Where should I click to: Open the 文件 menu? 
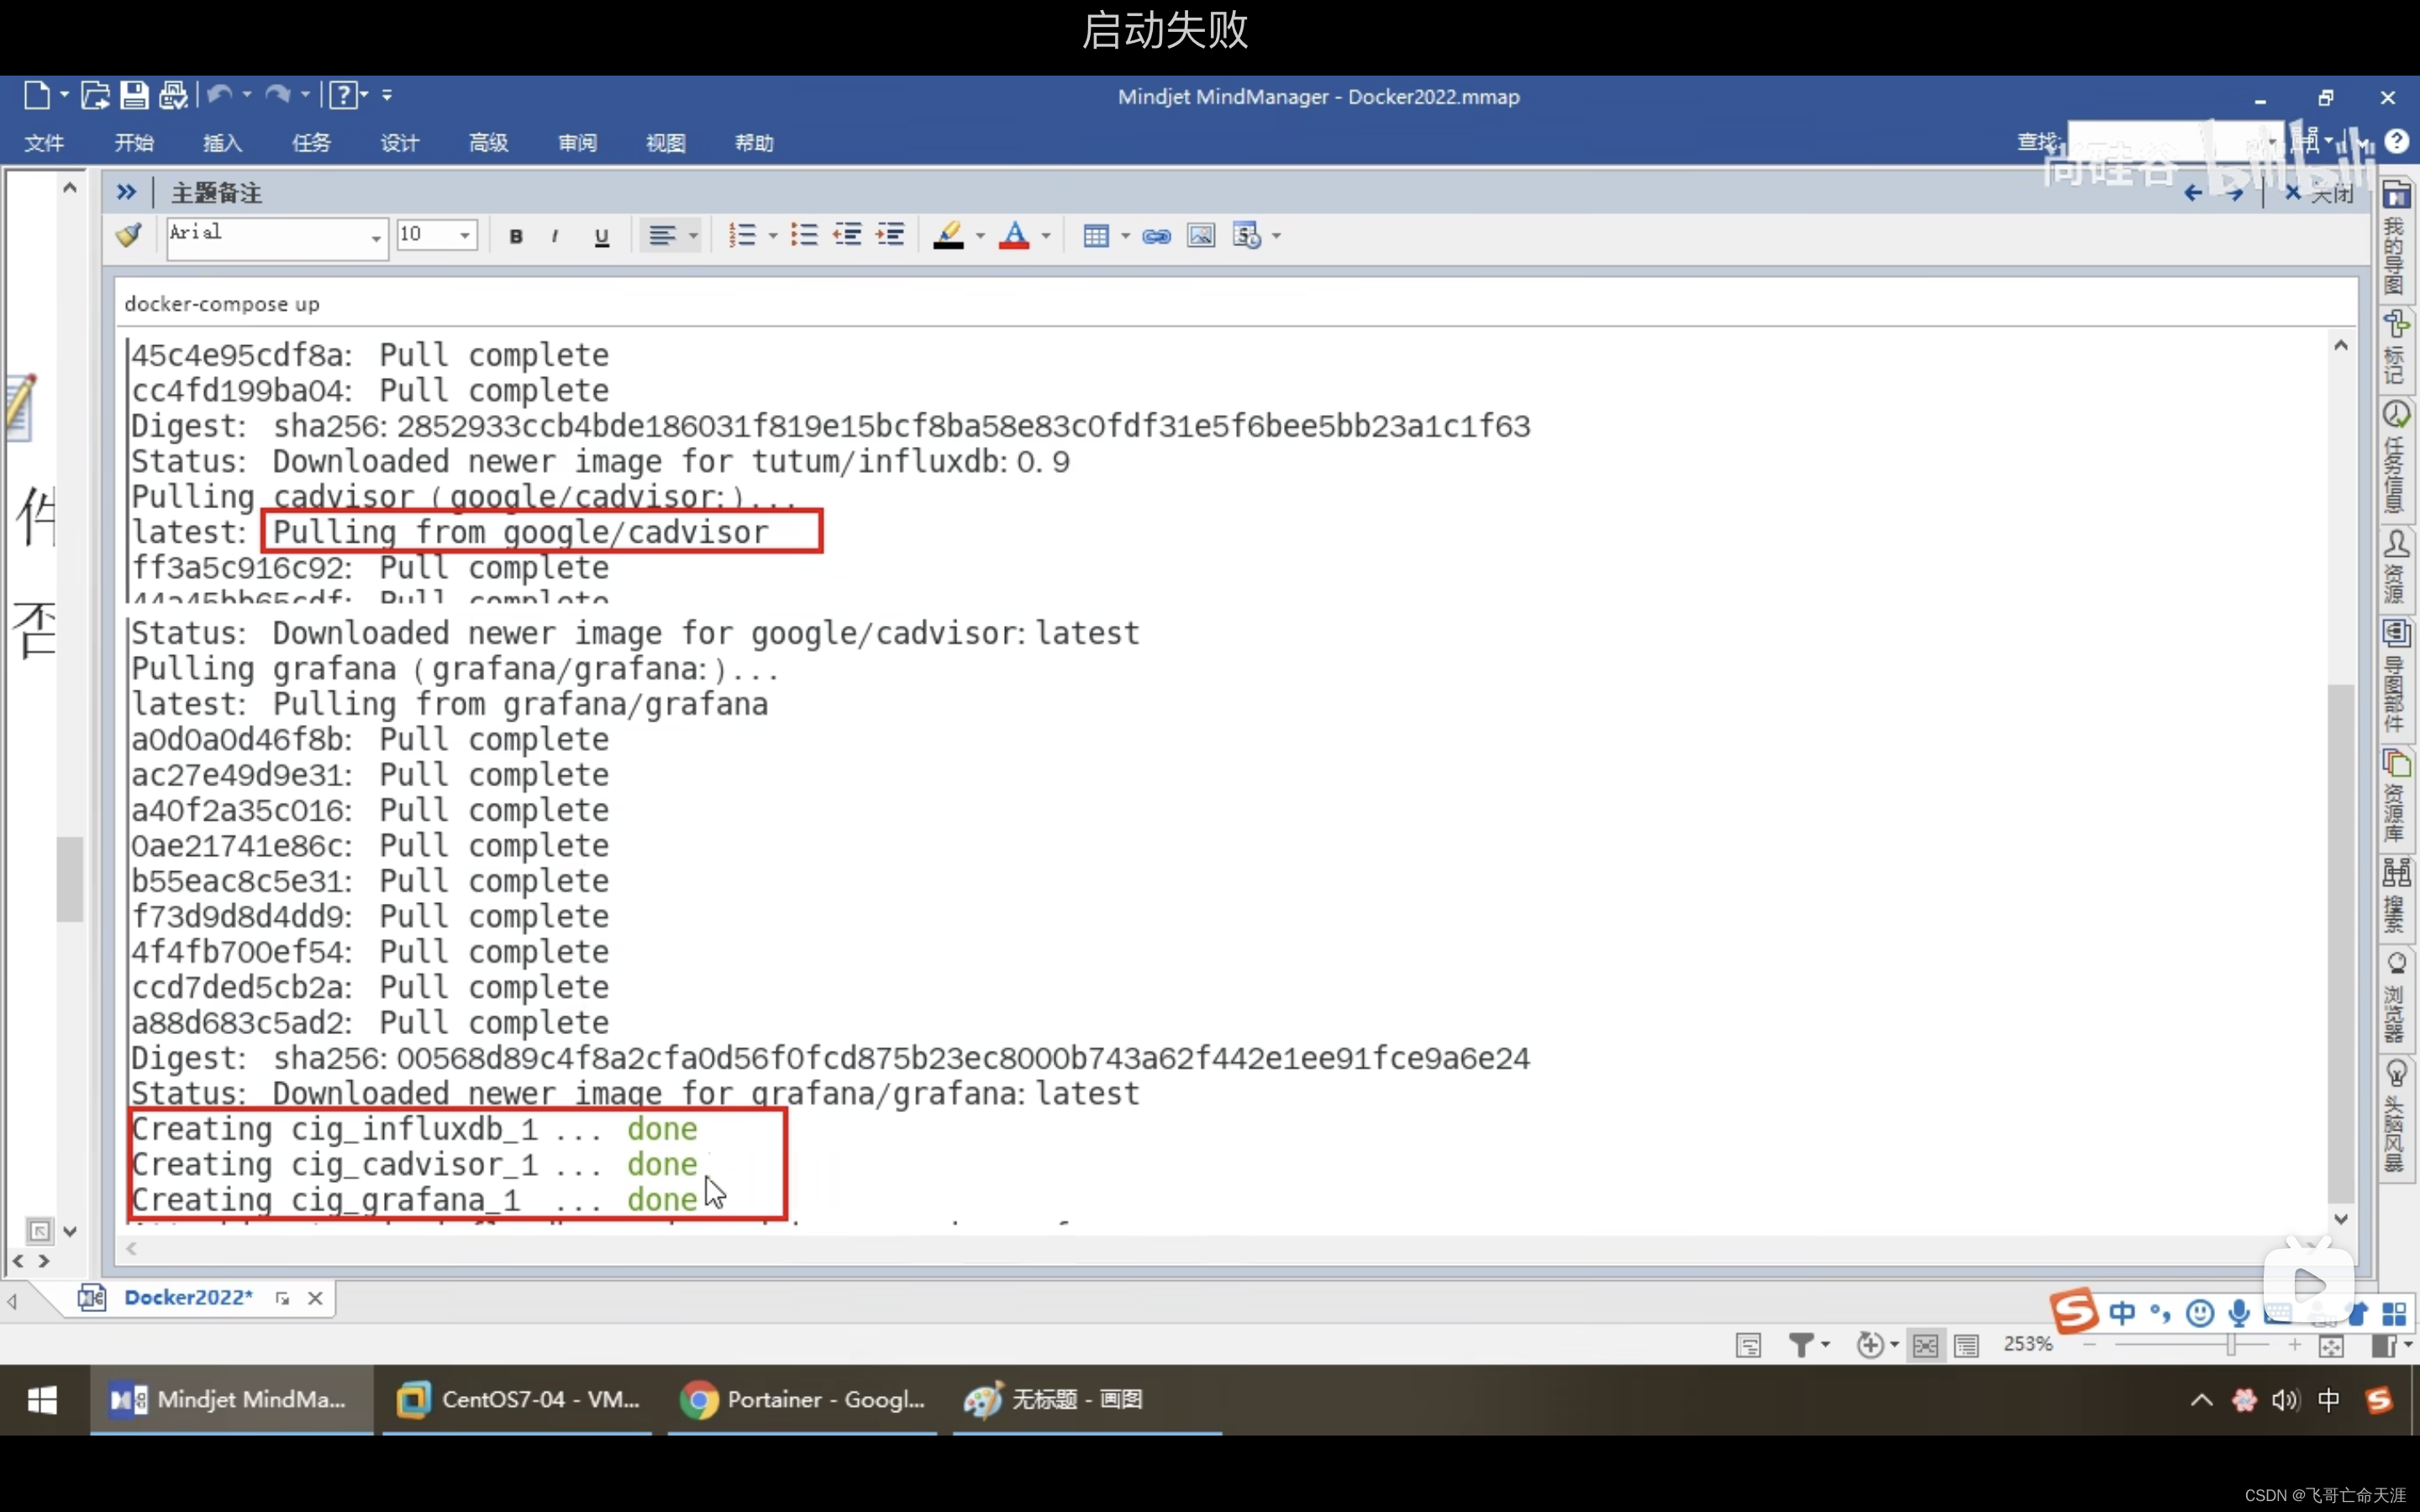coord(44,143)
